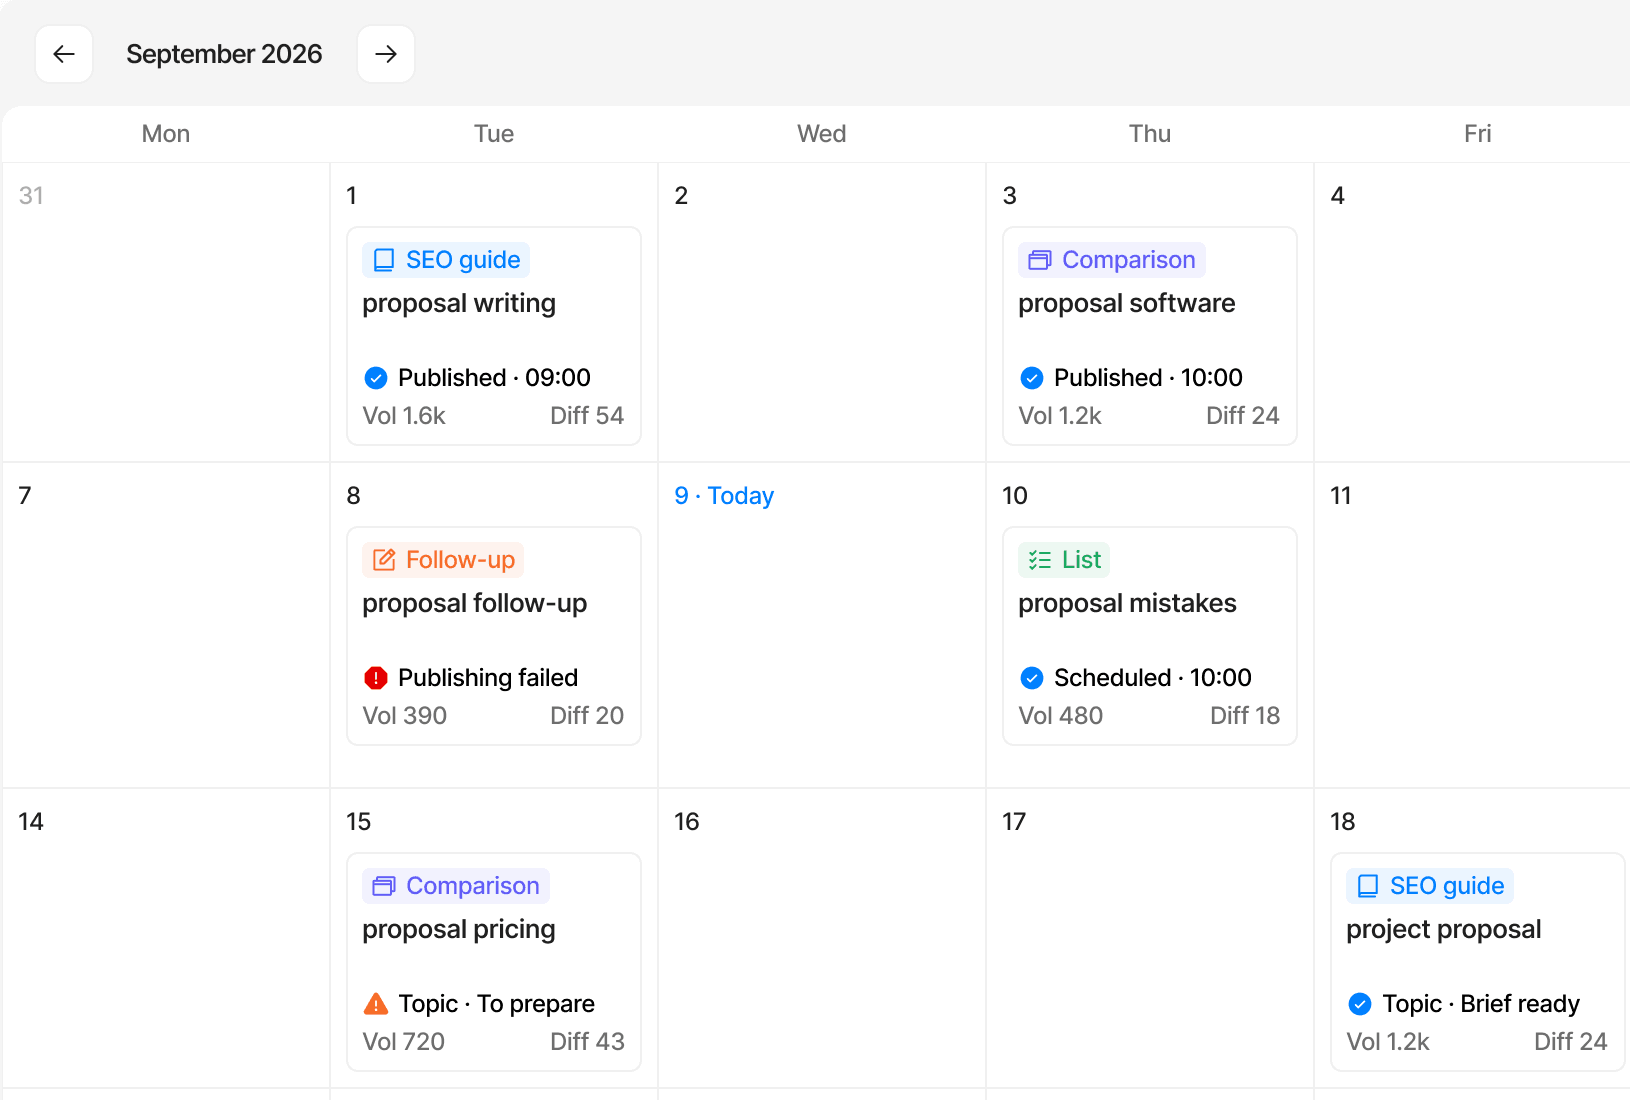
Task: Select the date number 2
Action: [x=681, y=196]
